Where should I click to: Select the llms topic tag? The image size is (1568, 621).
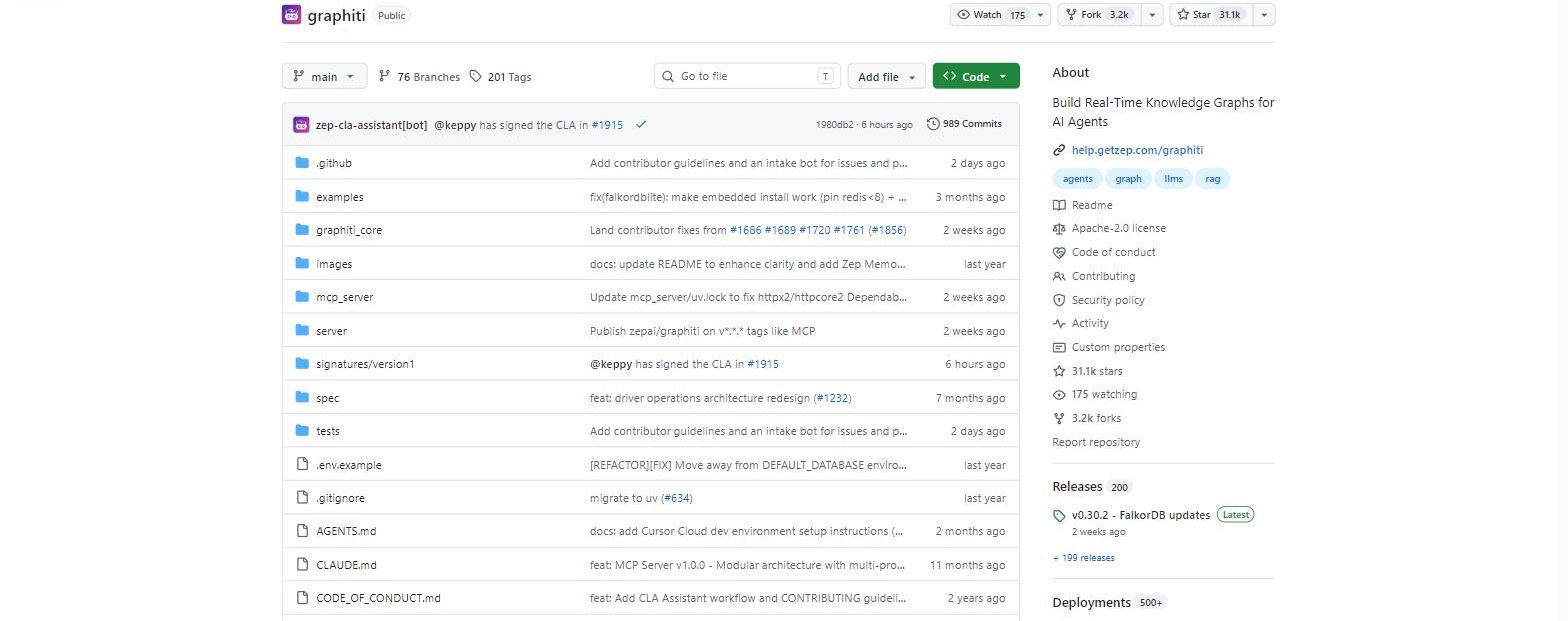(1173, 179)
